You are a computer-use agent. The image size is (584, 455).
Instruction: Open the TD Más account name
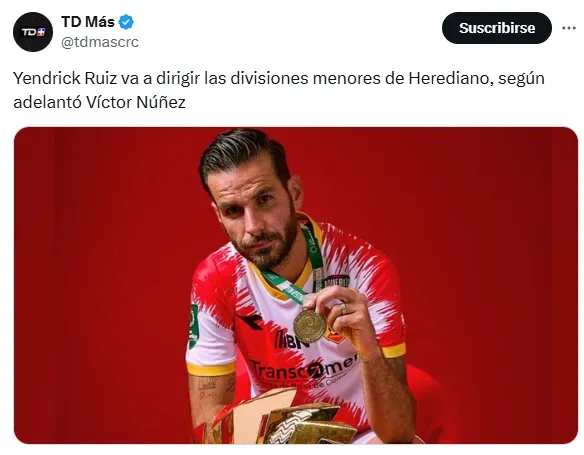click(x=88, y=22)
